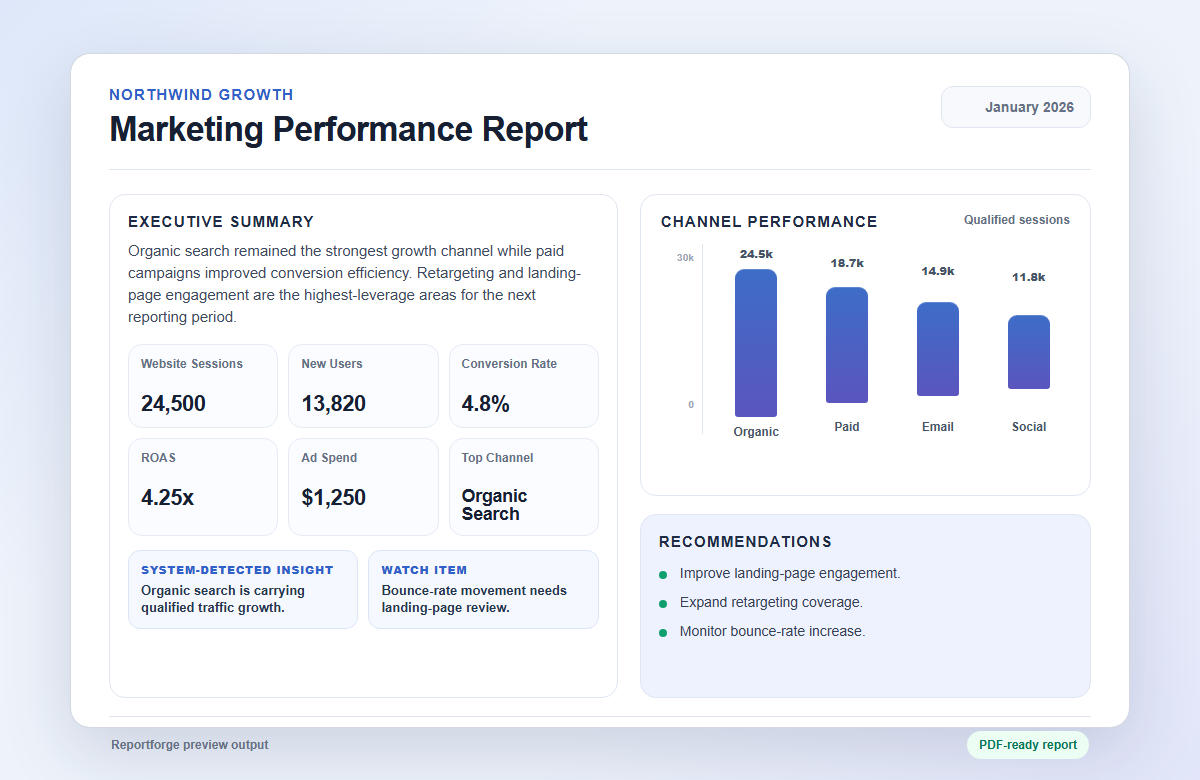Viewport: 1200px width, 780px height.
Task: Click the Recommendations heading
Action: point(745,542)
